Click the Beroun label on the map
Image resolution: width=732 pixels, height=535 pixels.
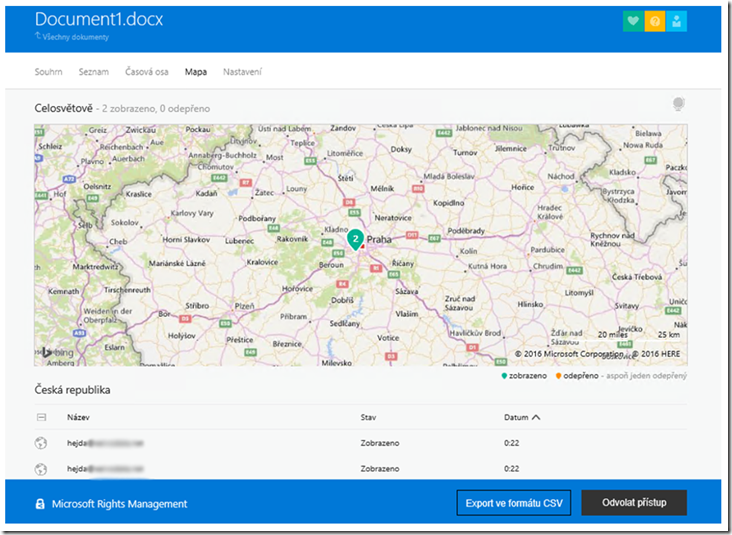(x=331, y=265)
